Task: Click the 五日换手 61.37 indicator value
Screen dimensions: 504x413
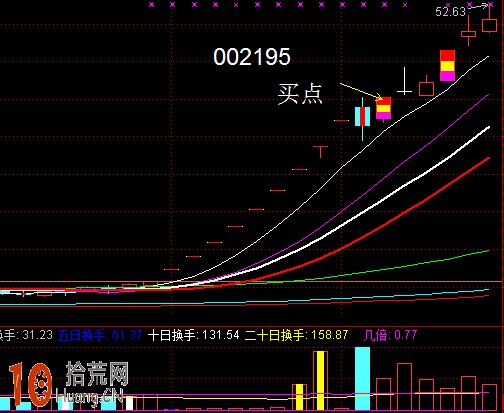Action: [x=100, y=335]
